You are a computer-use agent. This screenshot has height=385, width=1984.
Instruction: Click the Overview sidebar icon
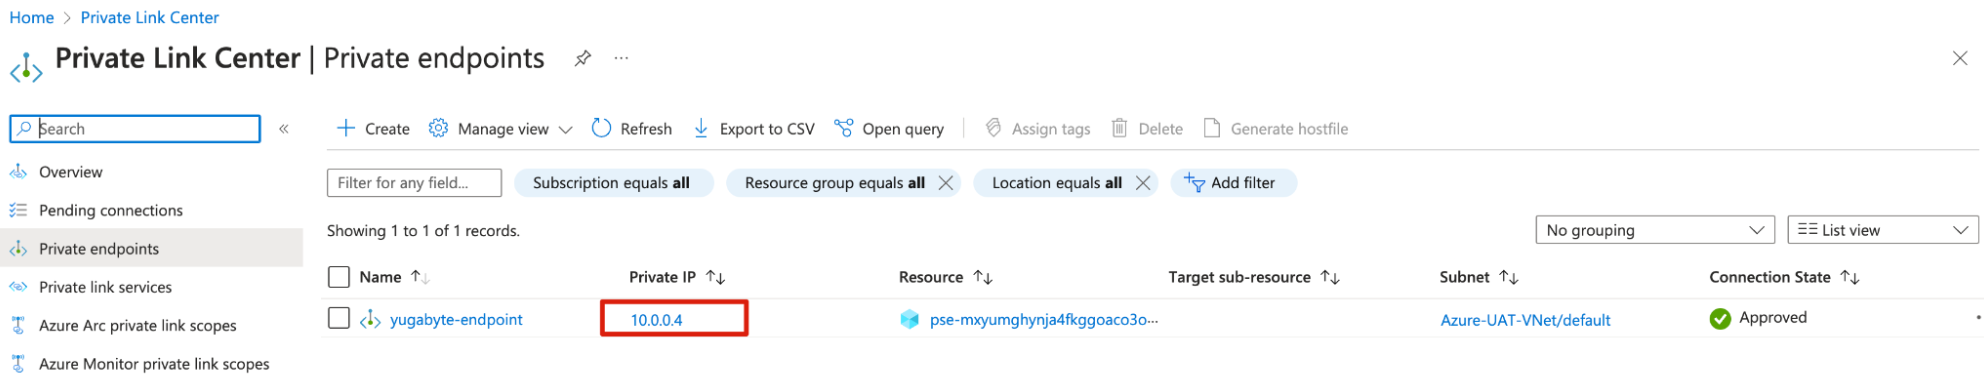point(18,172)
